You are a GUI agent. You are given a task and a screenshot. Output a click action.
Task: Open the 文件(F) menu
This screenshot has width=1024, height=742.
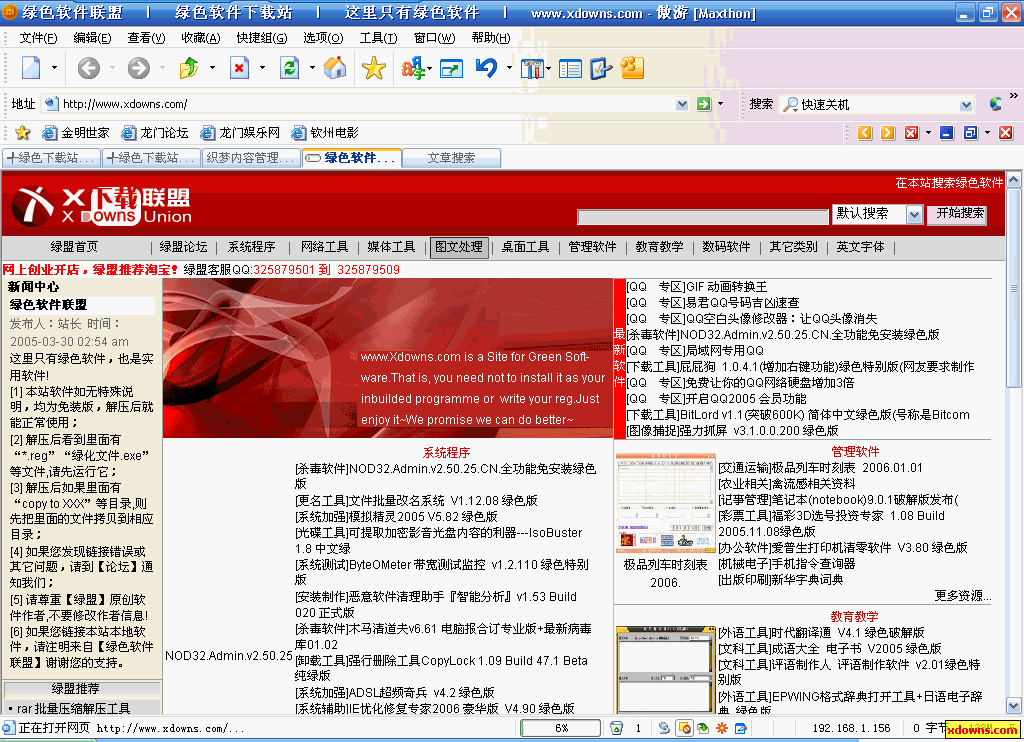[38, 38]
